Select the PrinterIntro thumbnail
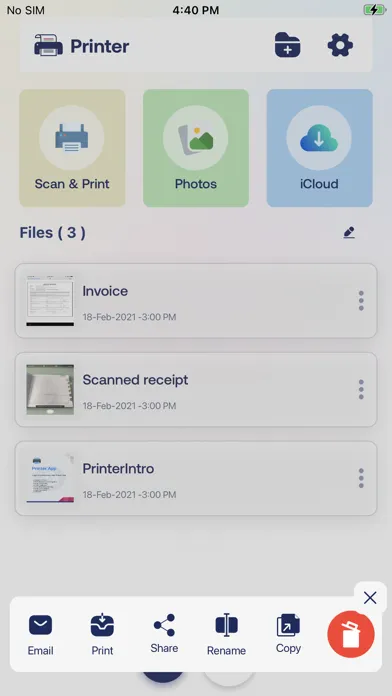Viewport: 392px width, 696px height. 50,478
